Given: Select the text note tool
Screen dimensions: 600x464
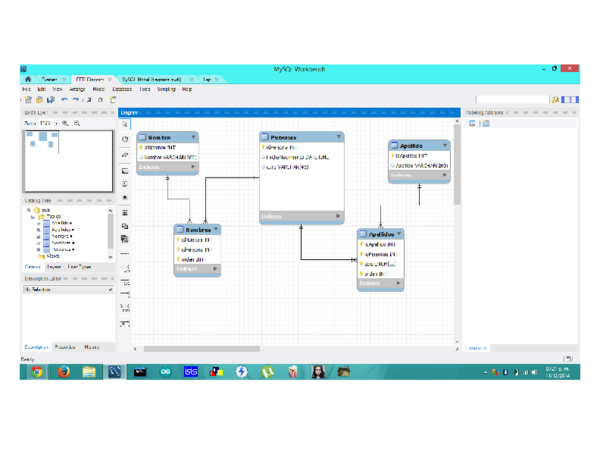Looking at the screenshot, I should (125, 184).
